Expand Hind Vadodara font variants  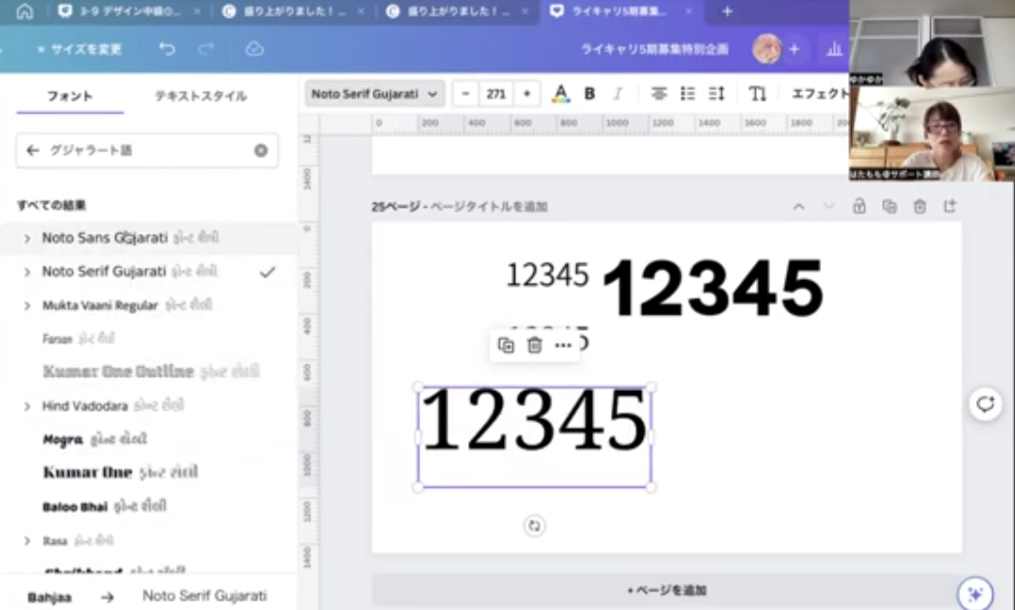pyautogui.click(x=27, y=407)
